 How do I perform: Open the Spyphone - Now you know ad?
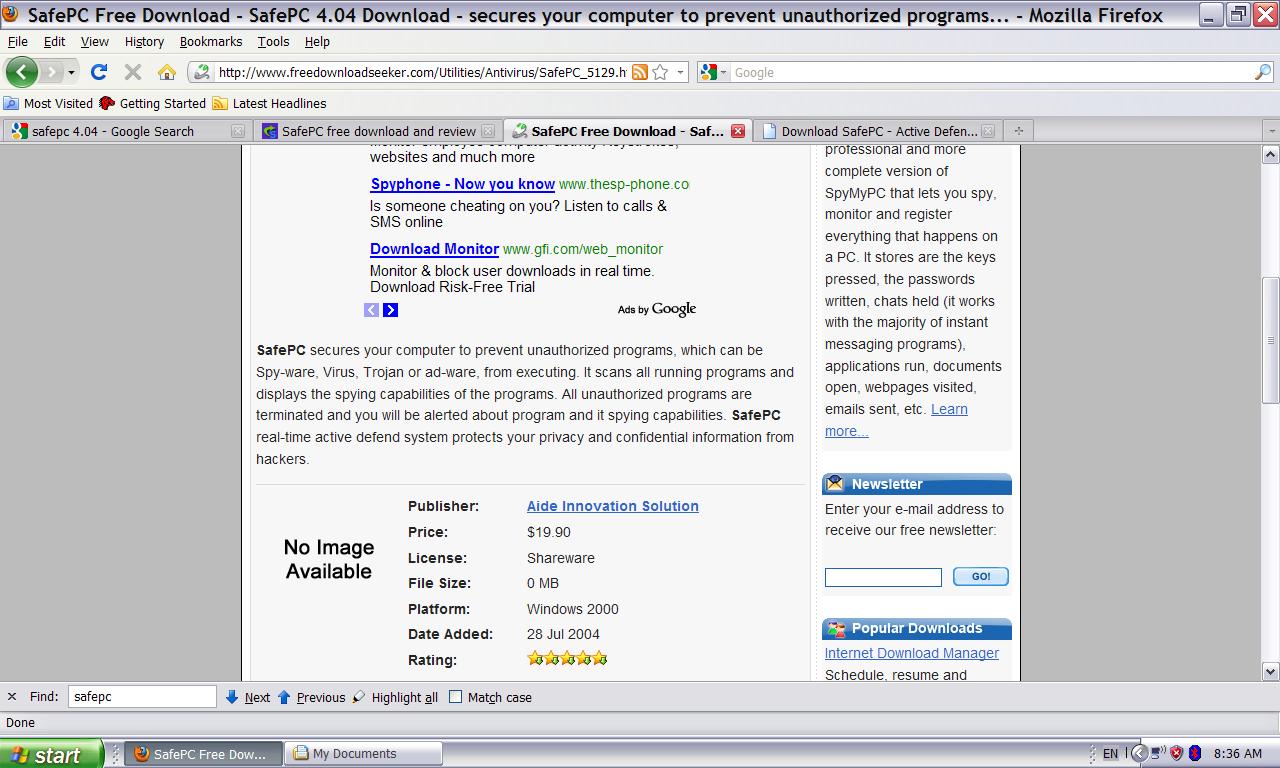[462, 184]
